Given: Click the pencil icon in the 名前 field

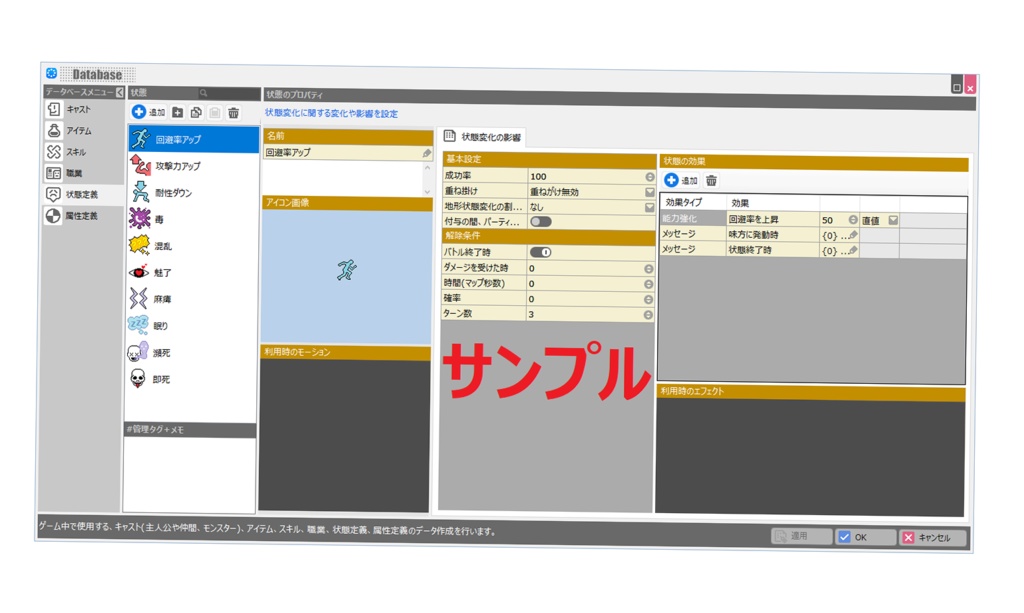Looking at the screenshot, I should point(426,153).
